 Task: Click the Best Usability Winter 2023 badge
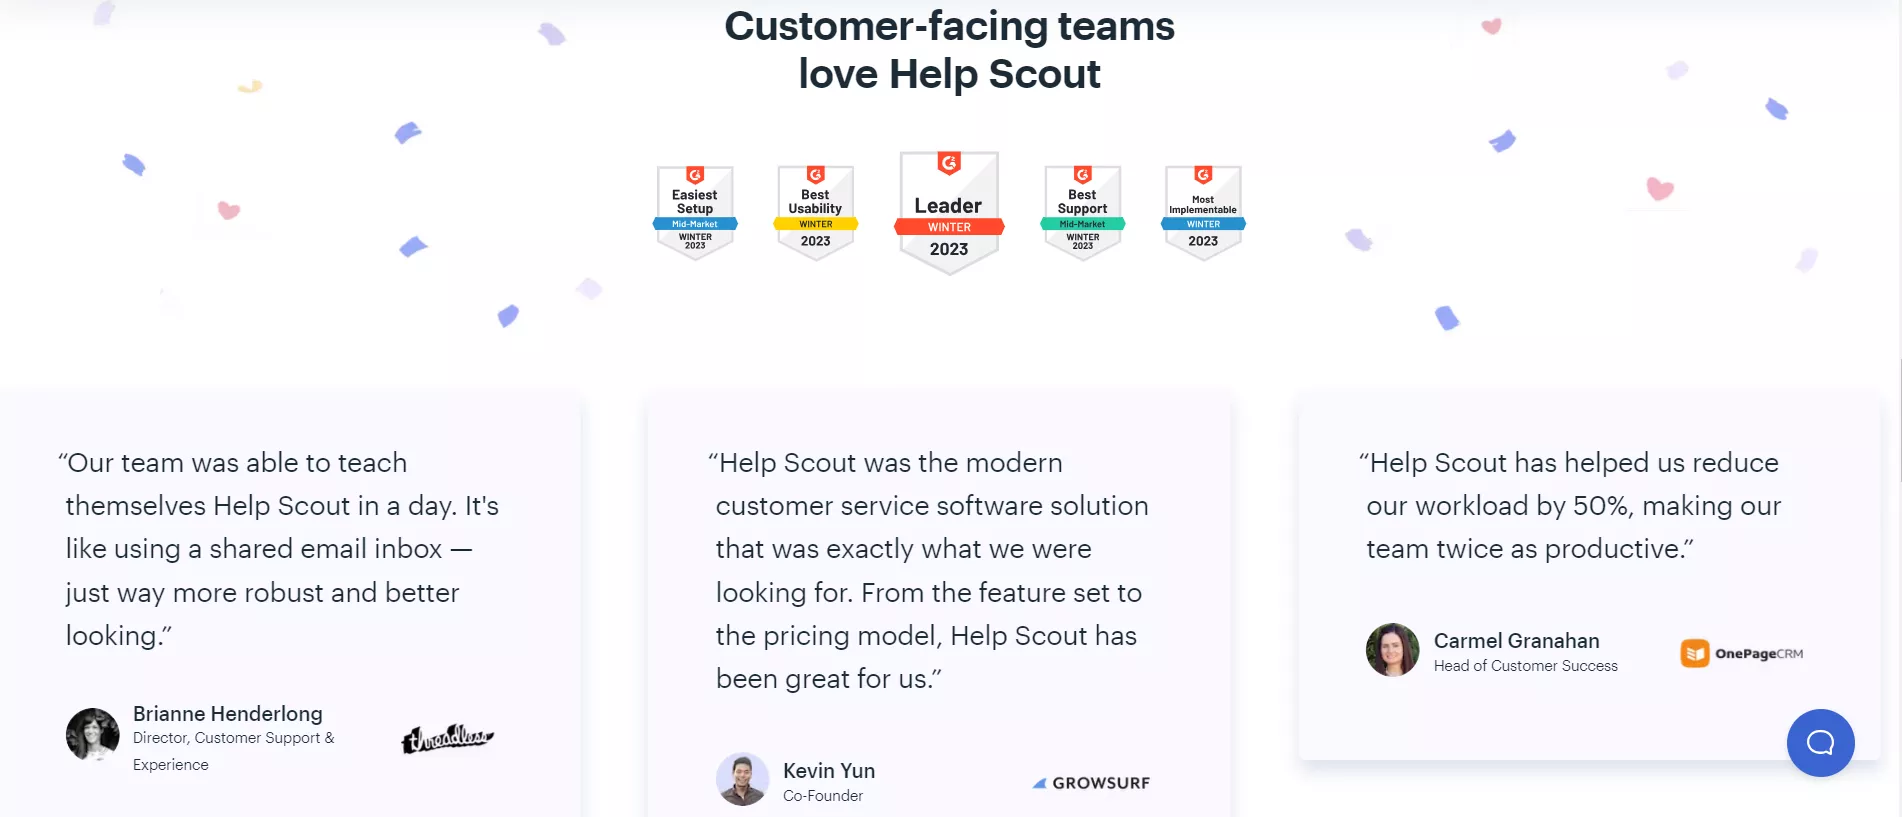(x=815, y=213)
